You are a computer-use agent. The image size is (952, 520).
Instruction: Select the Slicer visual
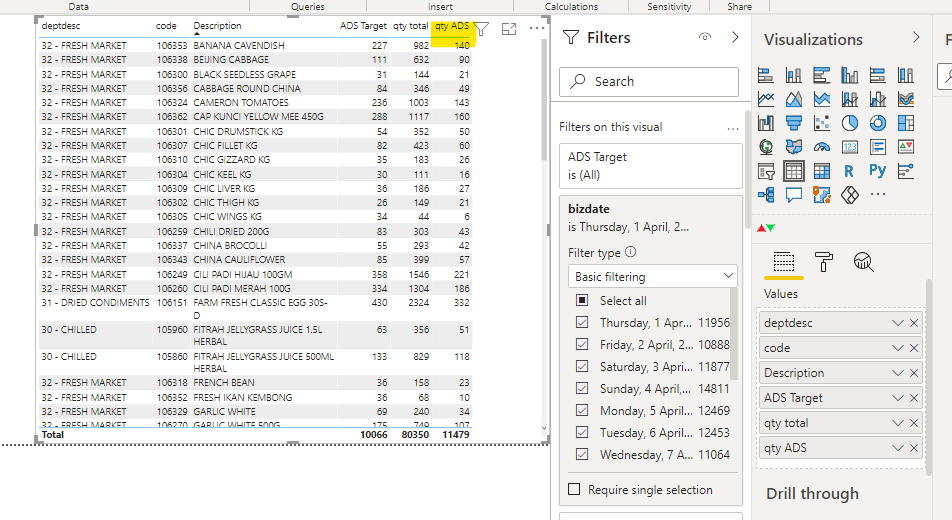pyautogui.click(x=766, y=171)
